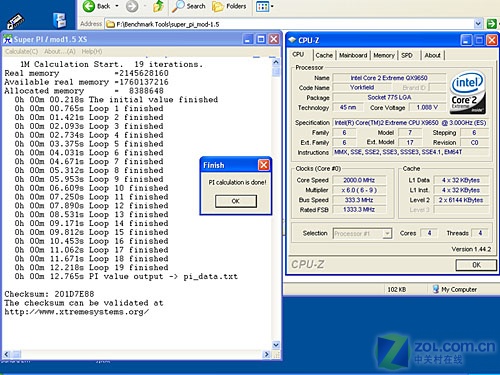Click the xtremesystems.org URL text
The height and width of the screenshot is (375, 500).
77,312
